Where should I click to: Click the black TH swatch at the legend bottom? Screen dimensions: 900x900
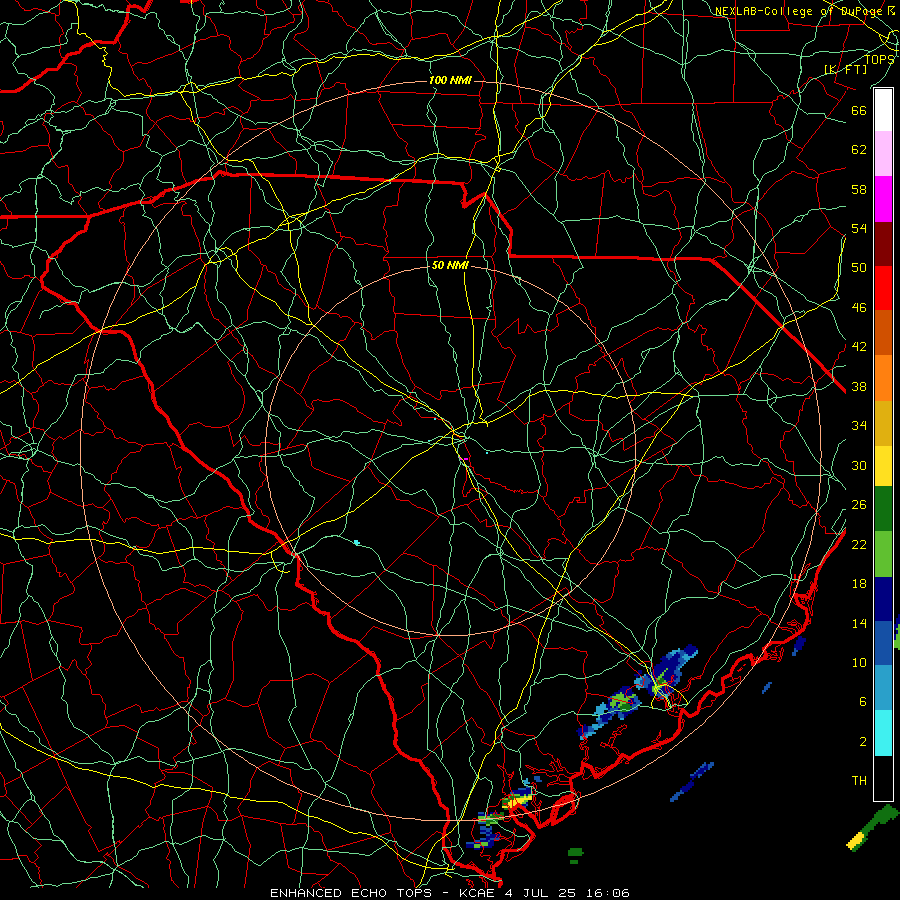(x=883, y=778)
